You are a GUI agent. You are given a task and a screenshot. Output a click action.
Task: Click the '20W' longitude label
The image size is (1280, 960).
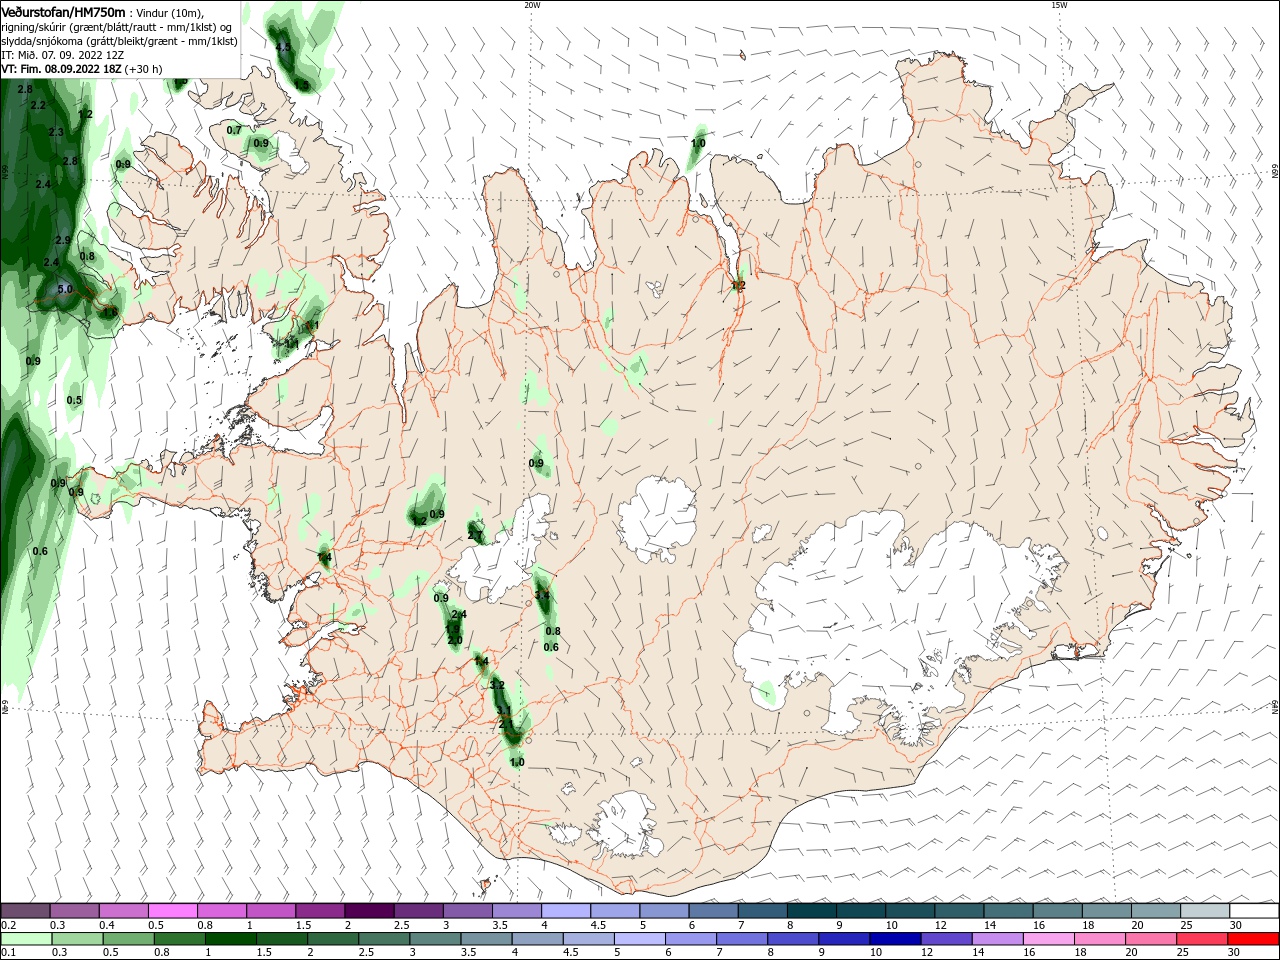click(532, 5)
